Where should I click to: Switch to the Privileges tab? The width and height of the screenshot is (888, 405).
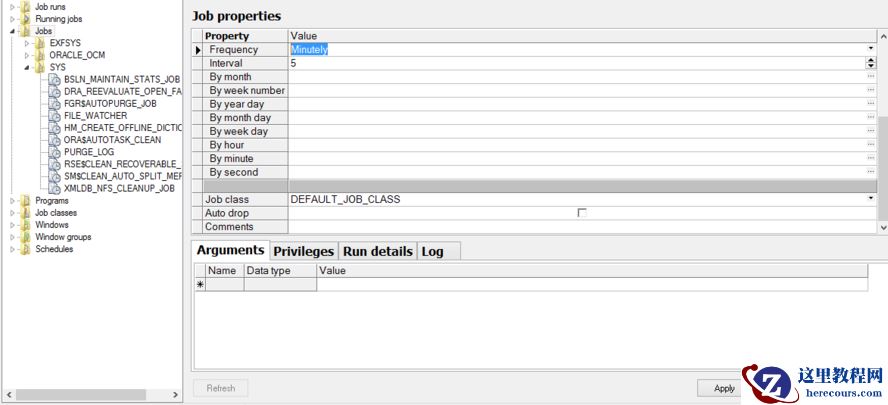(x=304, y=251)
